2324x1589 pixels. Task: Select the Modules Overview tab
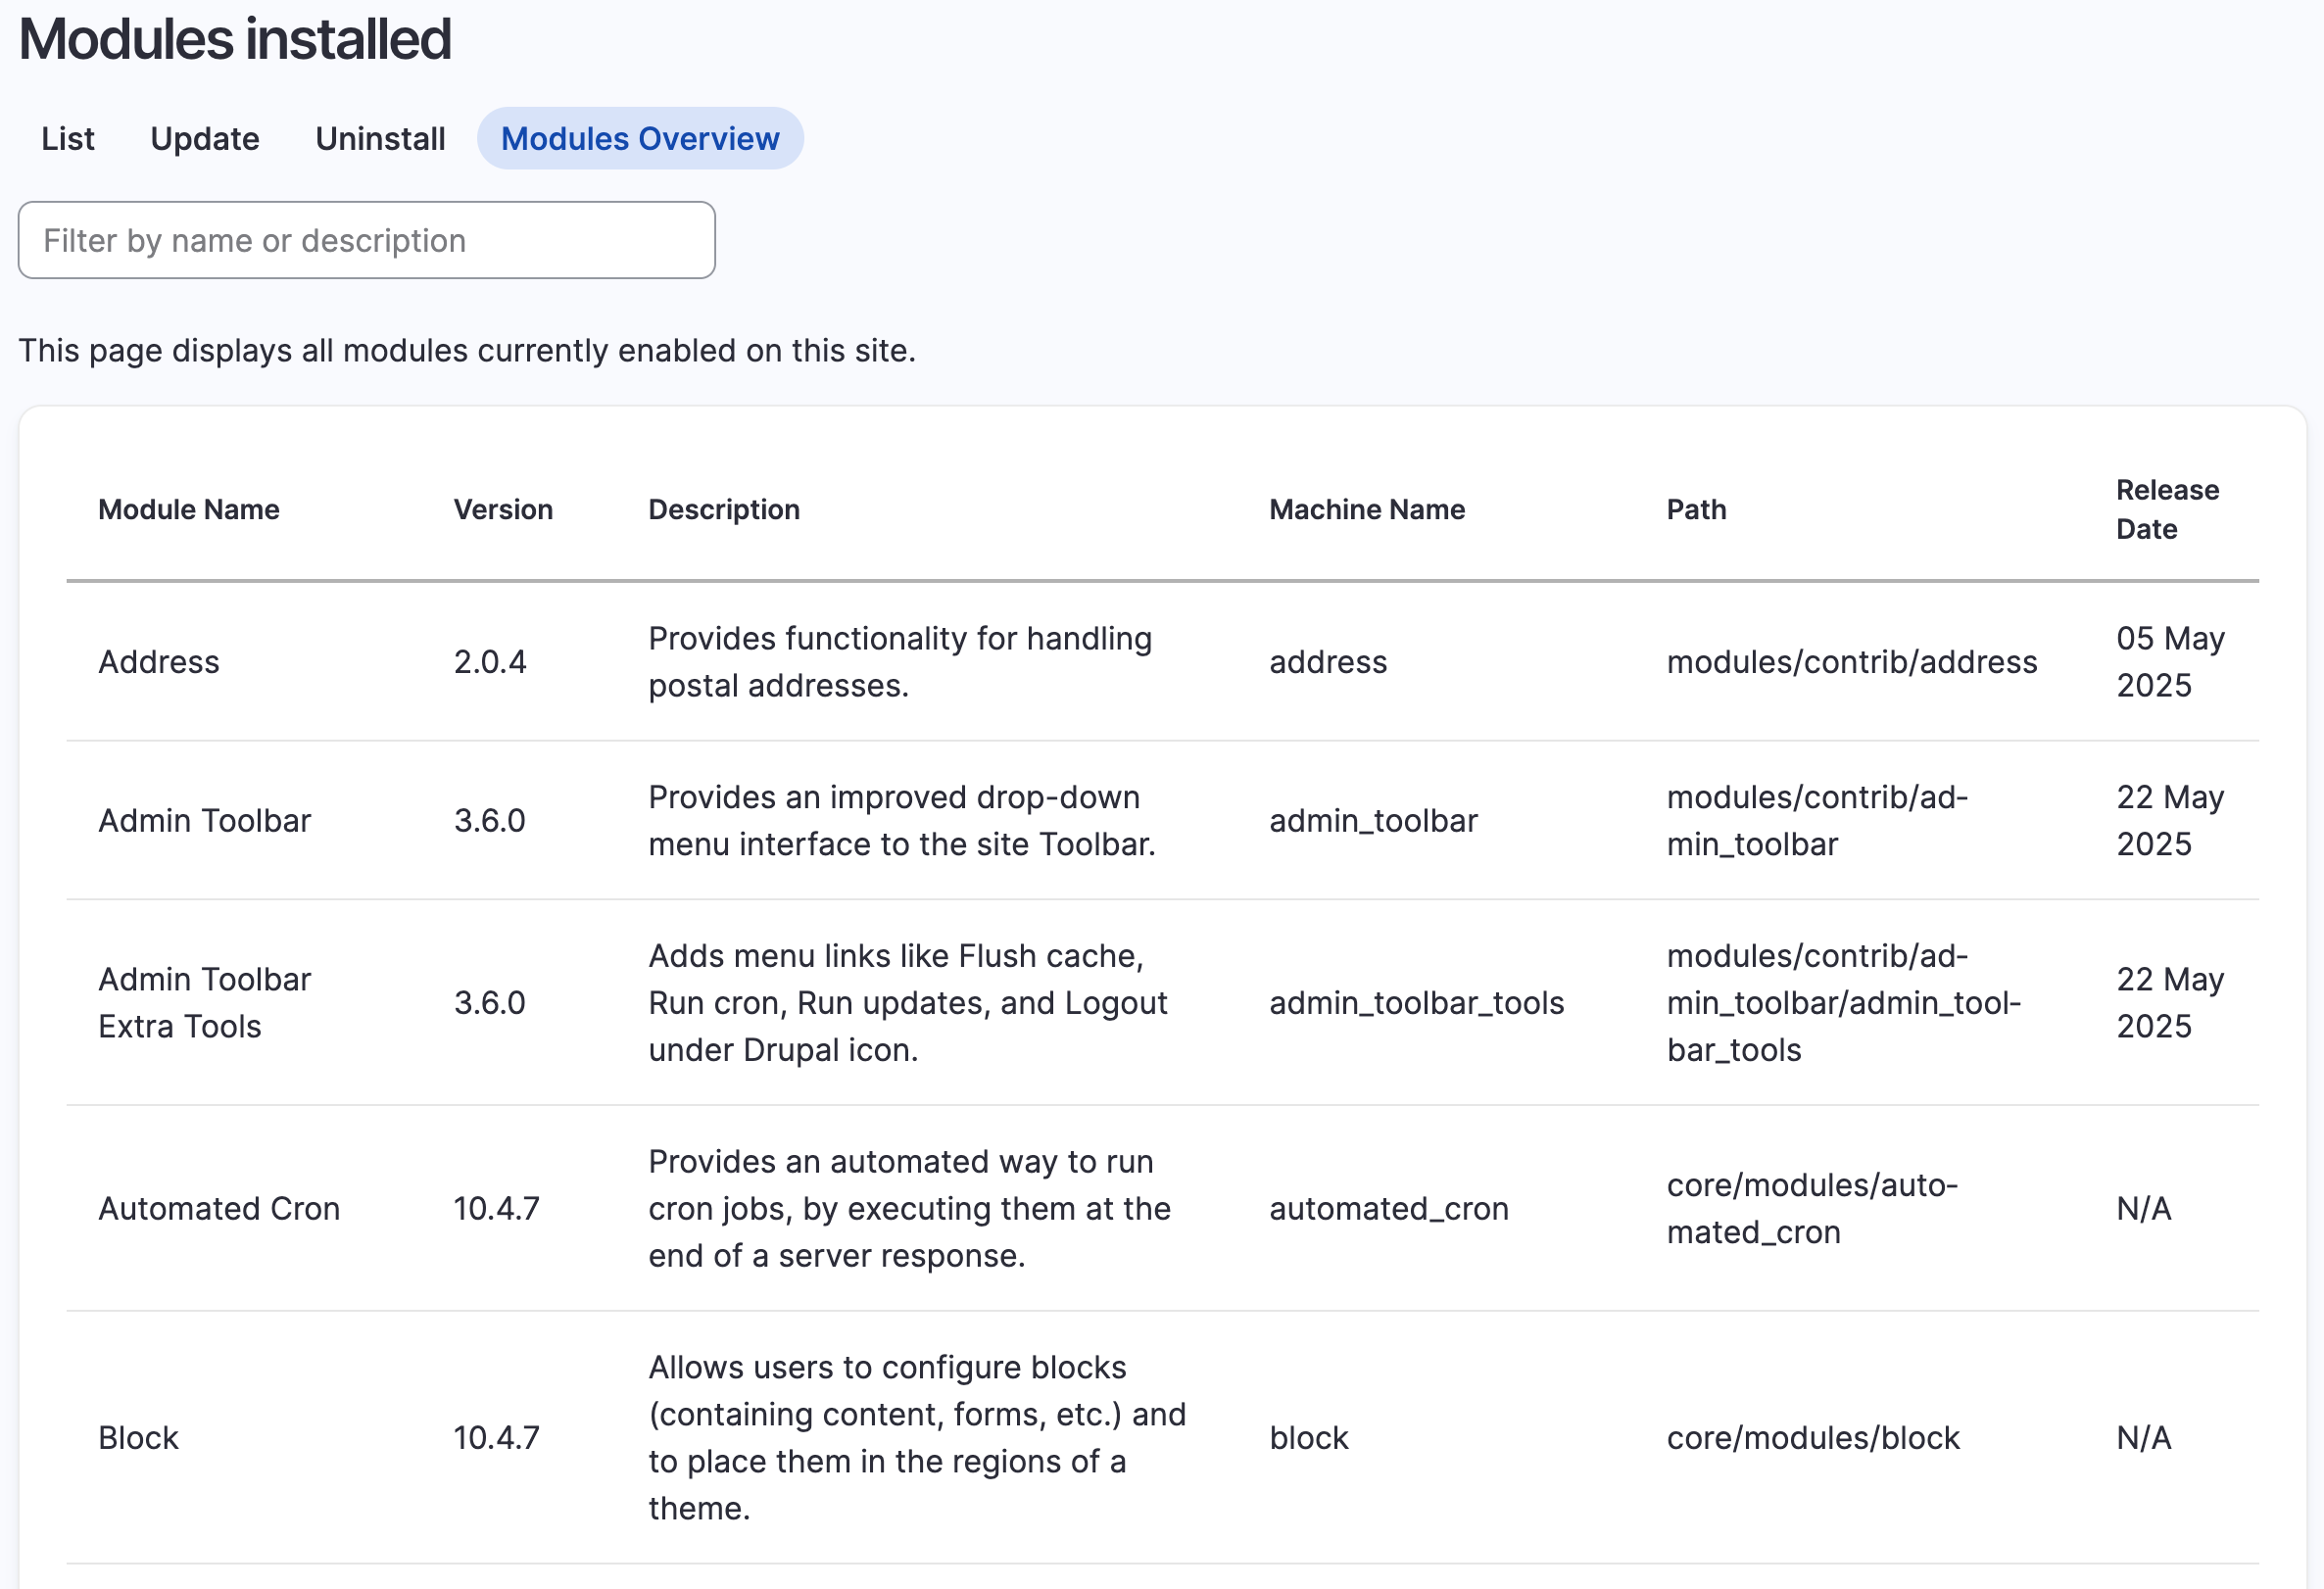[x=641, y=139]
